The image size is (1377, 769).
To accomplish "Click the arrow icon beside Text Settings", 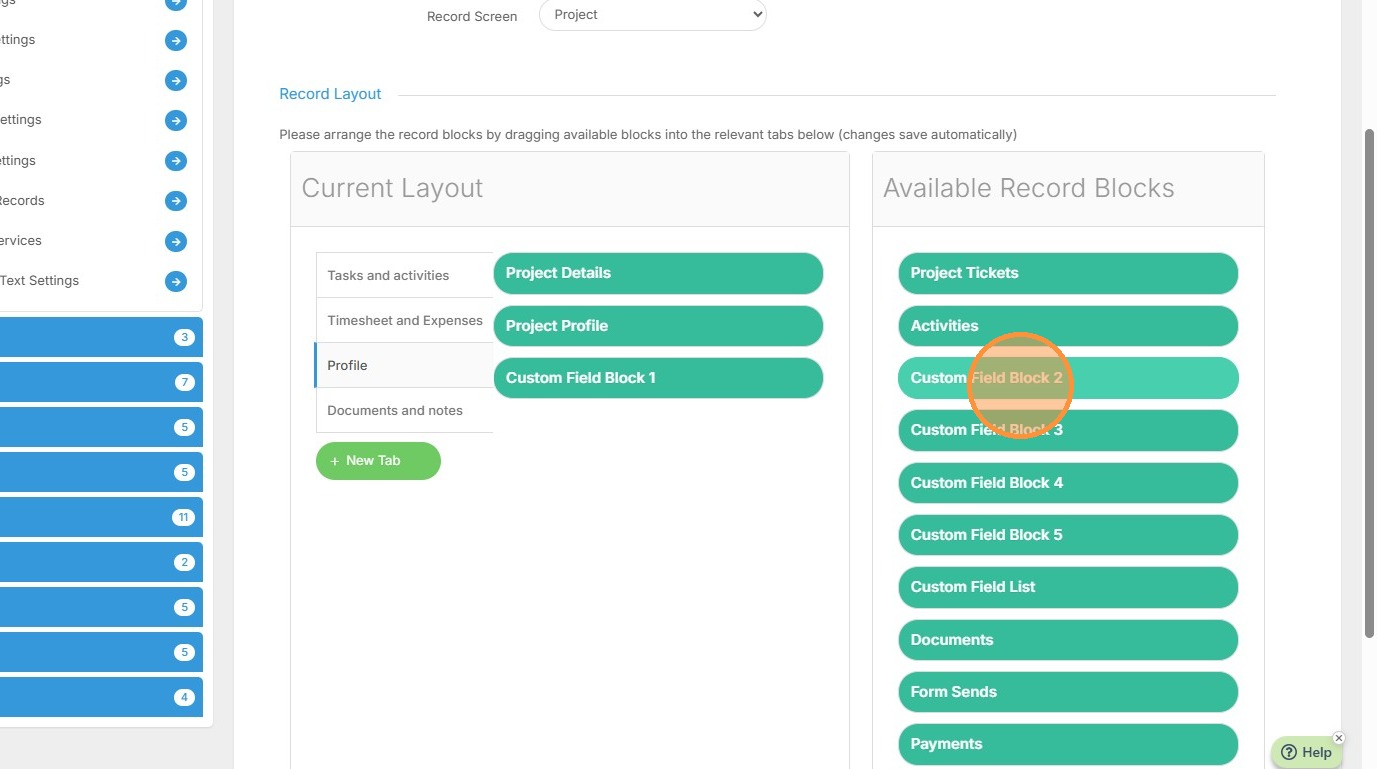I will pyautogui.click(x=176, y=281).
